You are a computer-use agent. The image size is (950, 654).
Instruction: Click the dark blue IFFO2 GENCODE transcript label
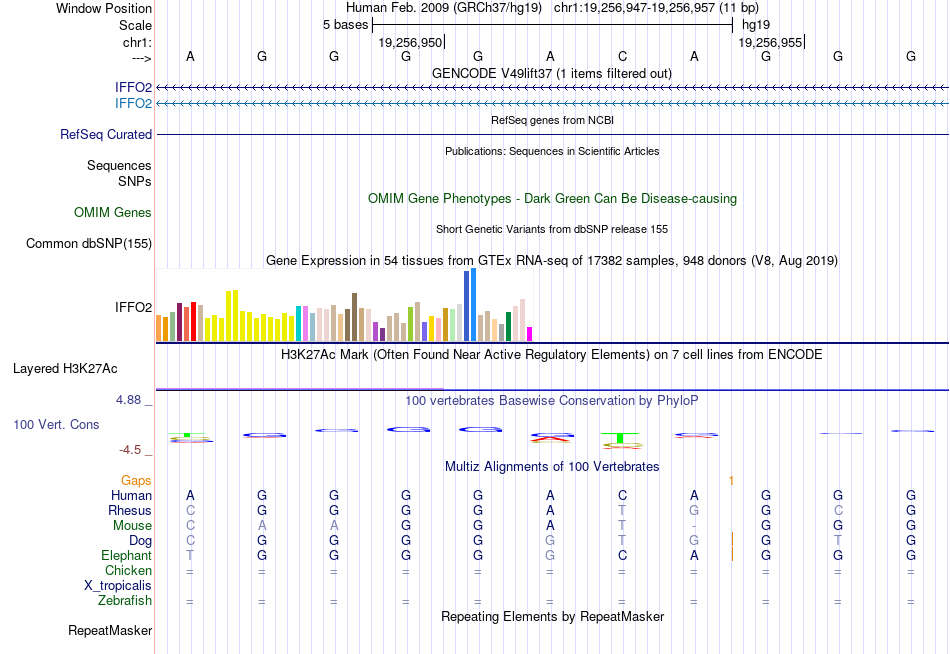tap(133, 87)
